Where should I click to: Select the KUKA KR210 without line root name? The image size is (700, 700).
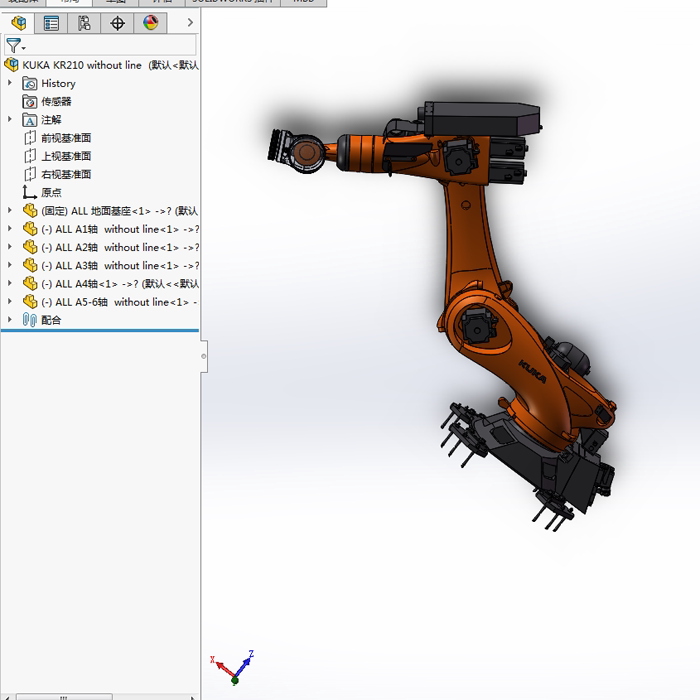[82, 65]
